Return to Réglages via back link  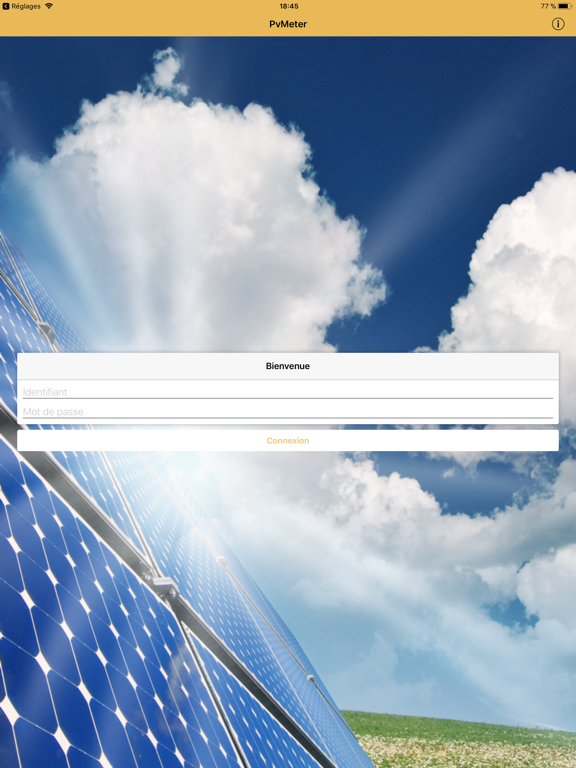22,6
